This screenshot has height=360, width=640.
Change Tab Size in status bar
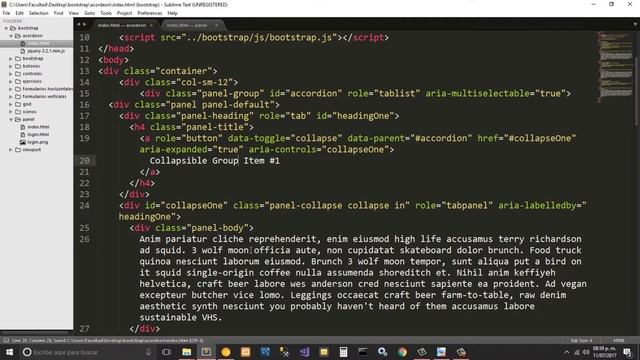click(581, 340)
